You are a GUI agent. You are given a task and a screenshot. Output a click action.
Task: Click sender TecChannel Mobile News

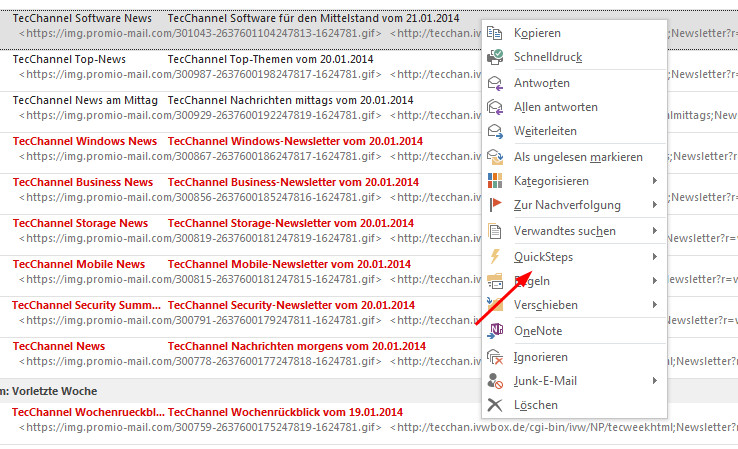click(79, 264)
